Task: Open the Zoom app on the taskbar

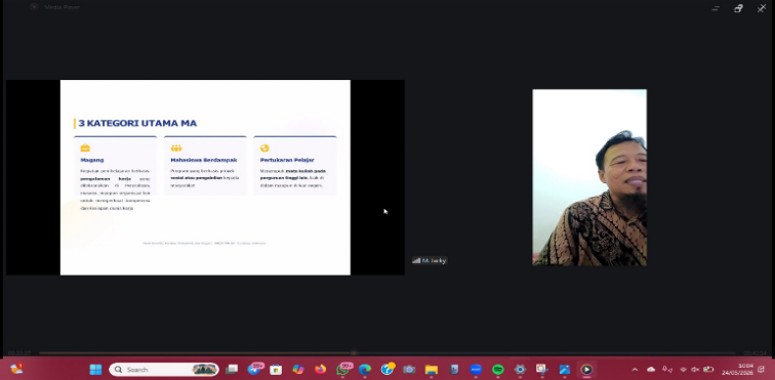Action: click(x=475, y=369)
